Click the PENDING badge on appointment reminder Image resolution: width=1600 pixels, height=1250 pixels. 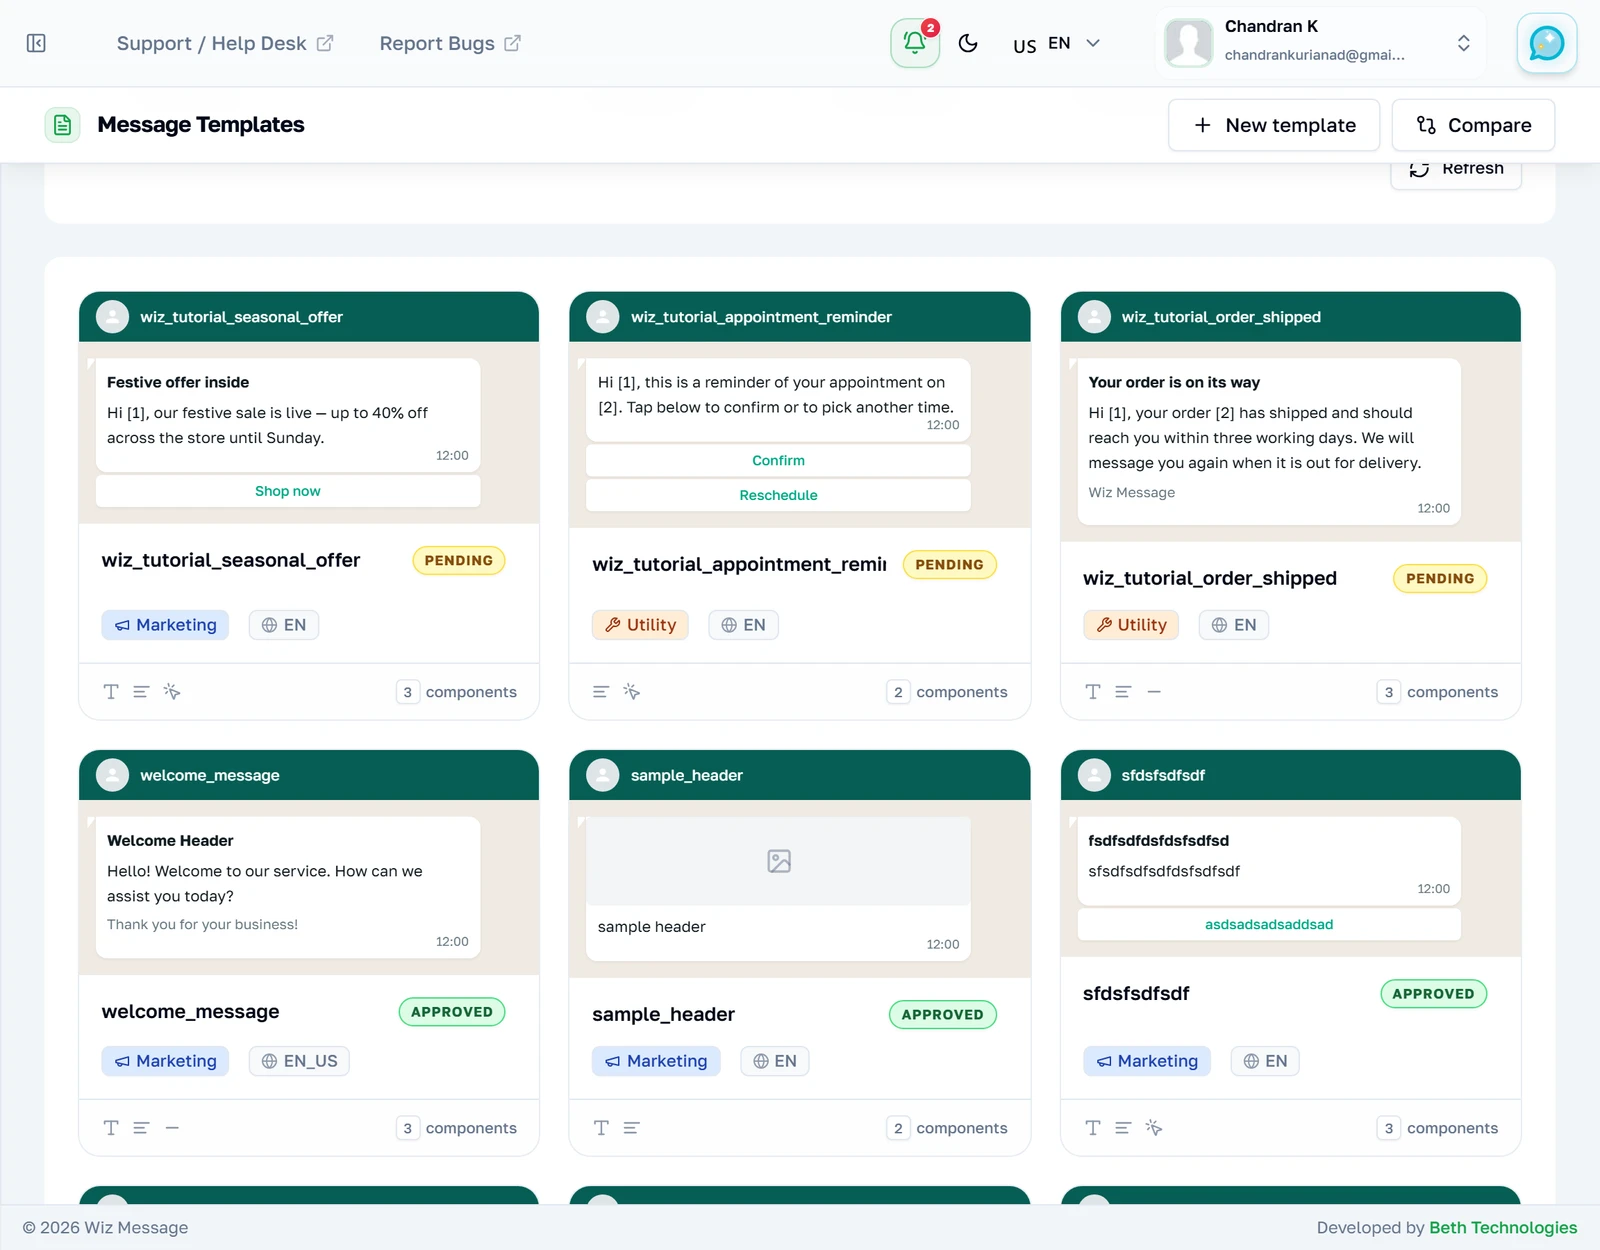[x=949, y=564]
